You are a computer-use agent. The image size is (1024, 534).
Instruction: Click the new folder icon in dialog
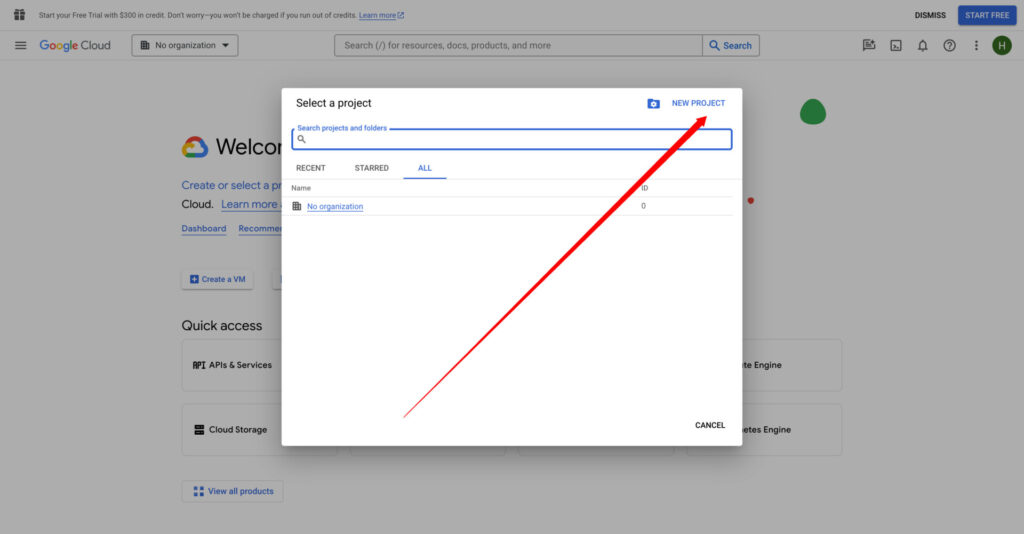tap(653, 104)
